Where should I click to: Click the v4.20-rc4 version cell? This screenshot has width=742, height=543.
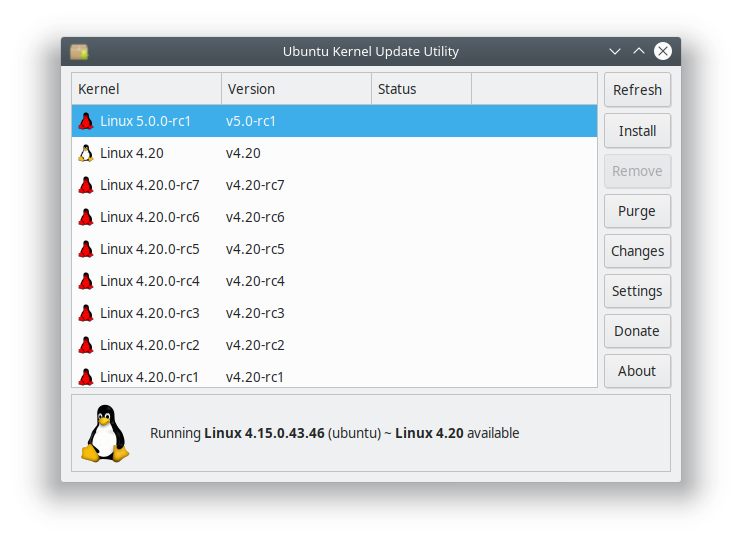(255, 281)
